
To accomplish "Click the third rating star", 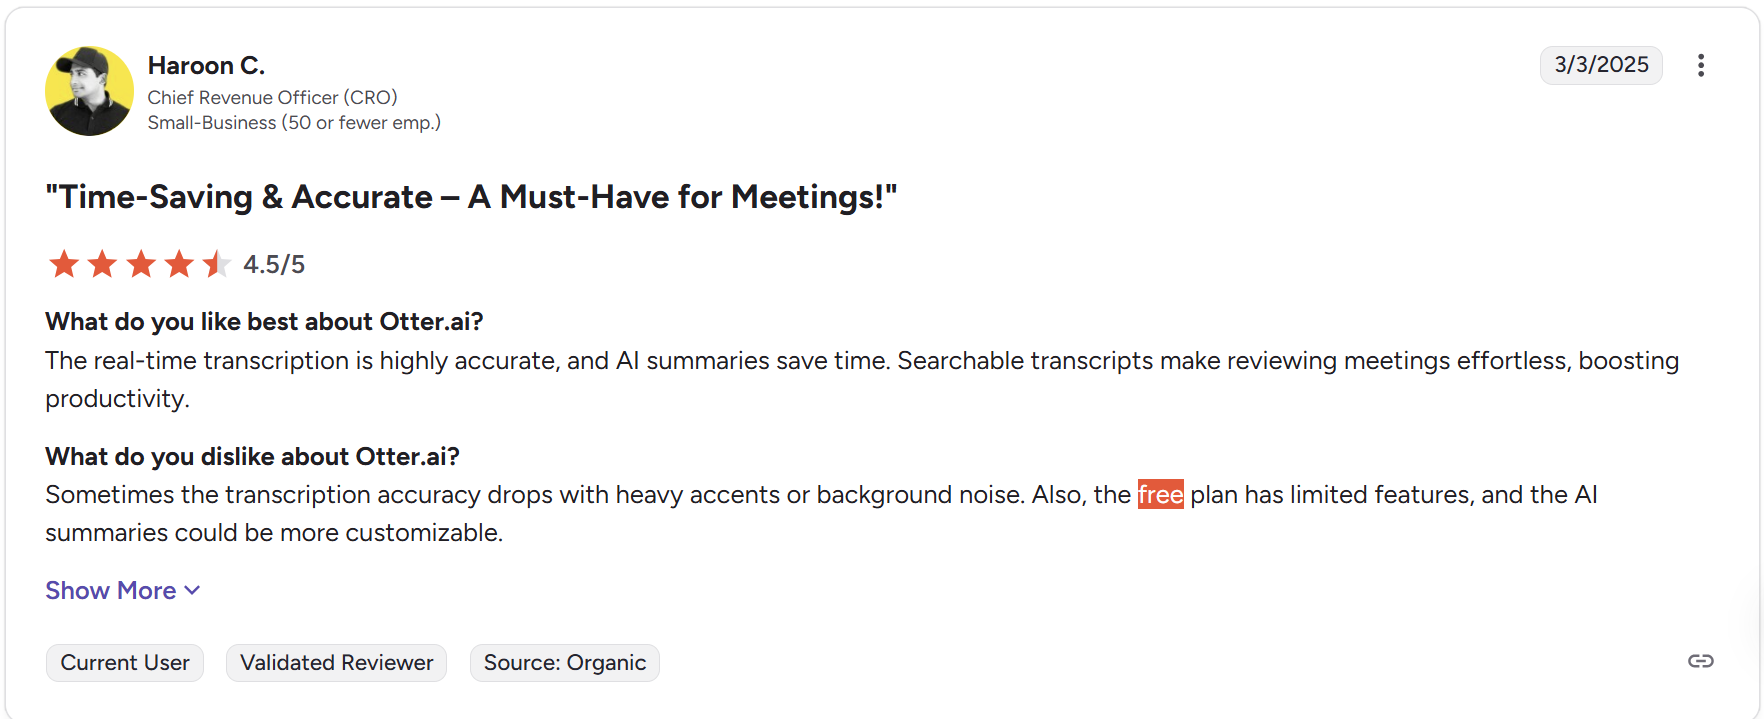I will [141, 264].
